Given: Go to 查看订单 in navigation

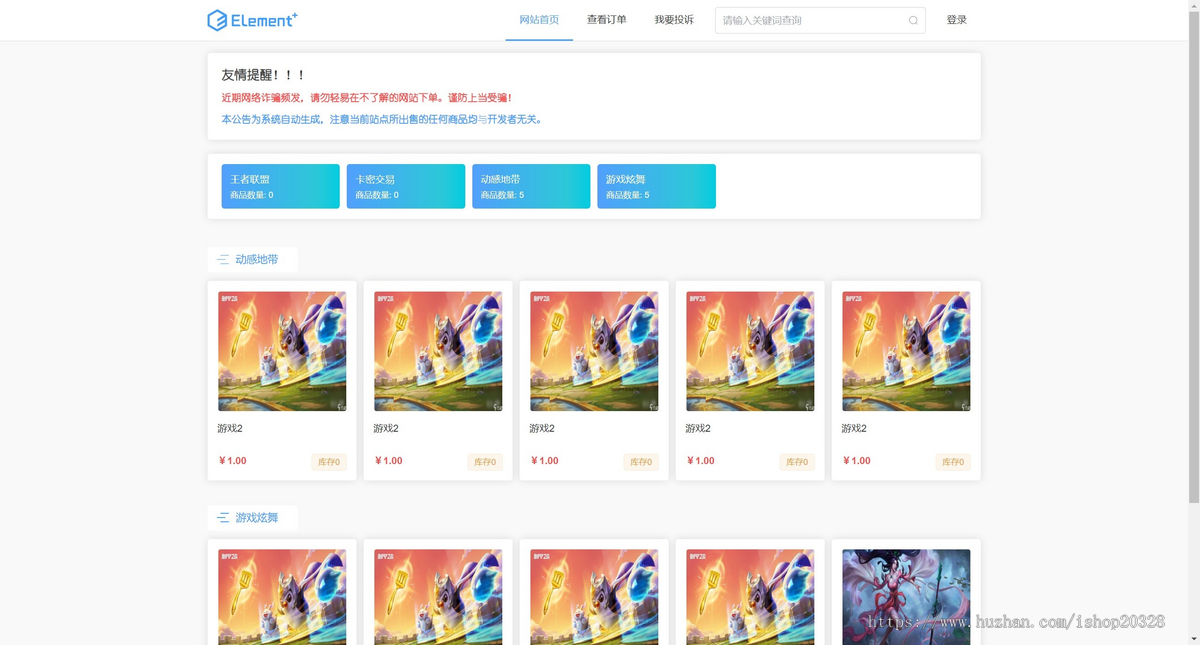Looking at the screenshot, I should (607, 20).
